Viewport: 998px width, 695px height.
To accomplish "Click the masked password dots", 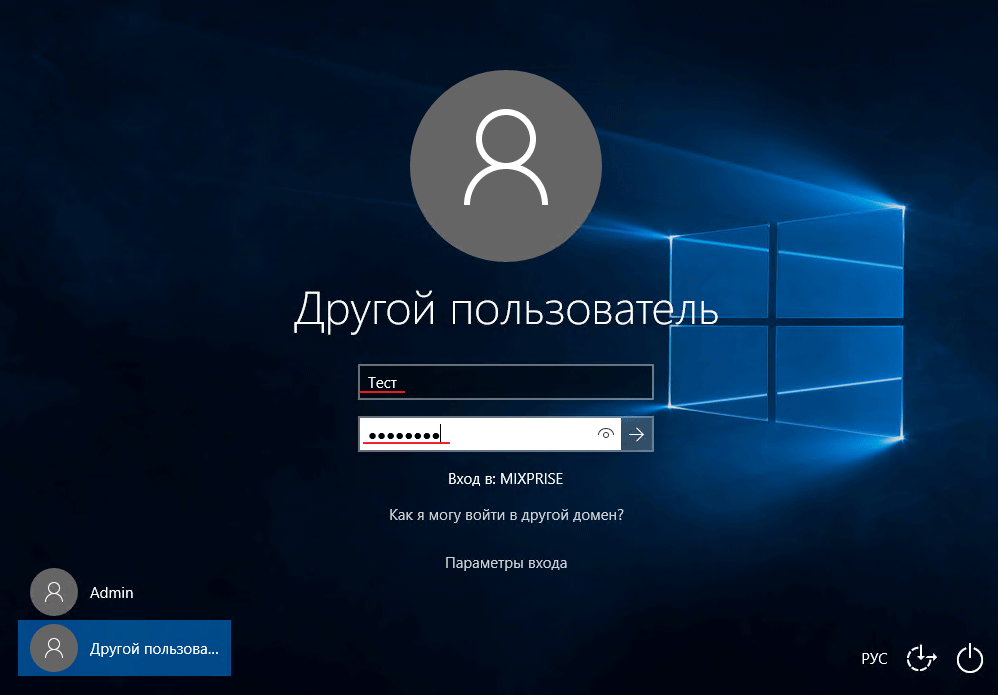I will [x=404, y=435].
